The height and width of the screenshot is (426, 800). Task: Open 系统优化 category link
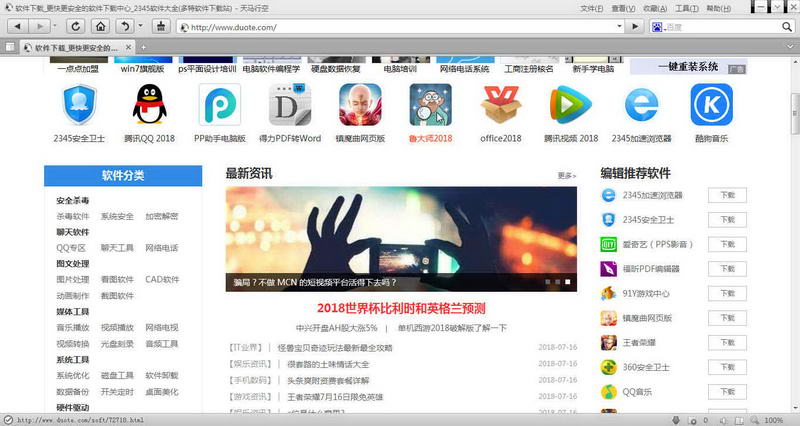point(73,375)
